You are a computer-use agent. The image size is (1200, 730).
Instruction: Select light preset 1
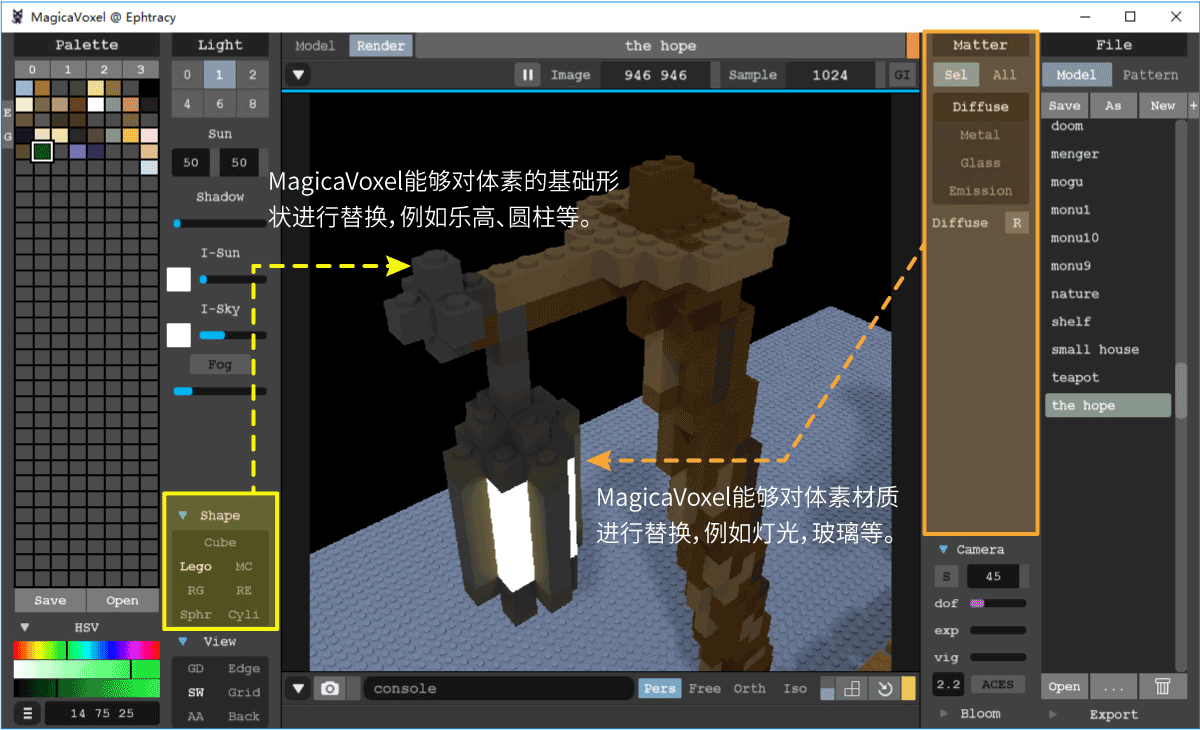pos(220,75)
